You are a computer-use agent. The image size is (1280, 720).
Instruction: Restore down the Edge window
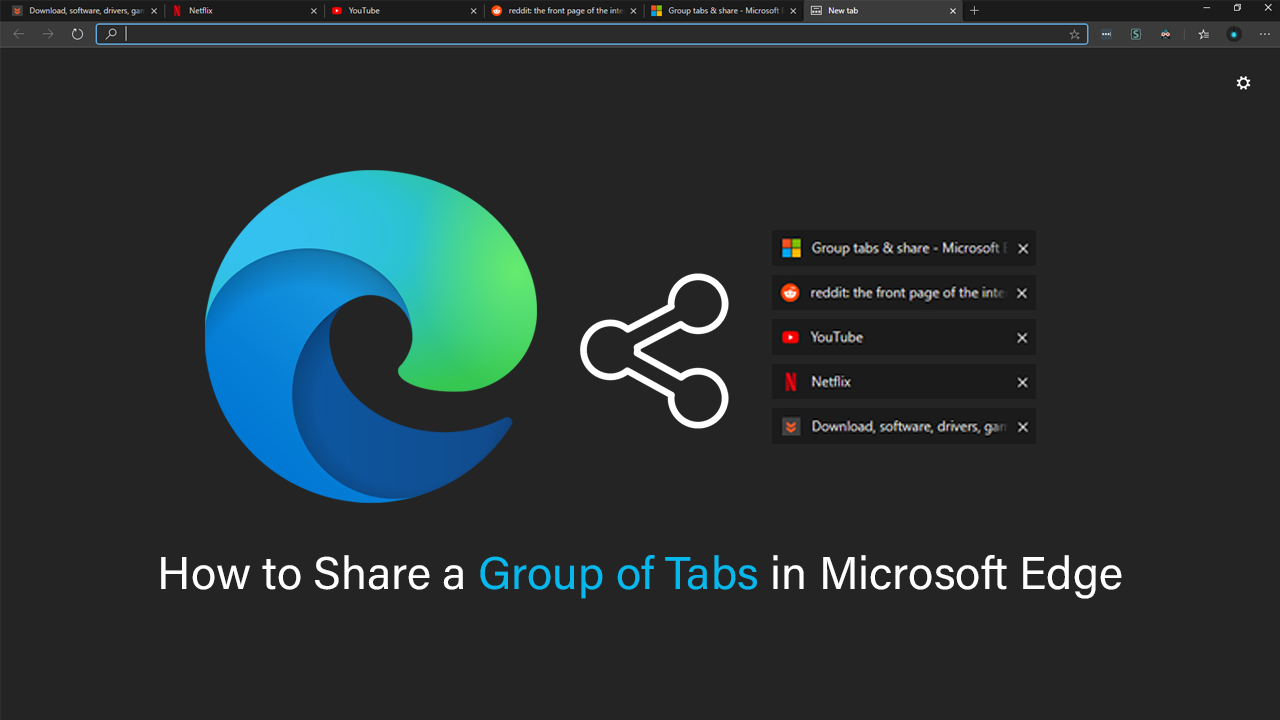tap(1237, 8)
